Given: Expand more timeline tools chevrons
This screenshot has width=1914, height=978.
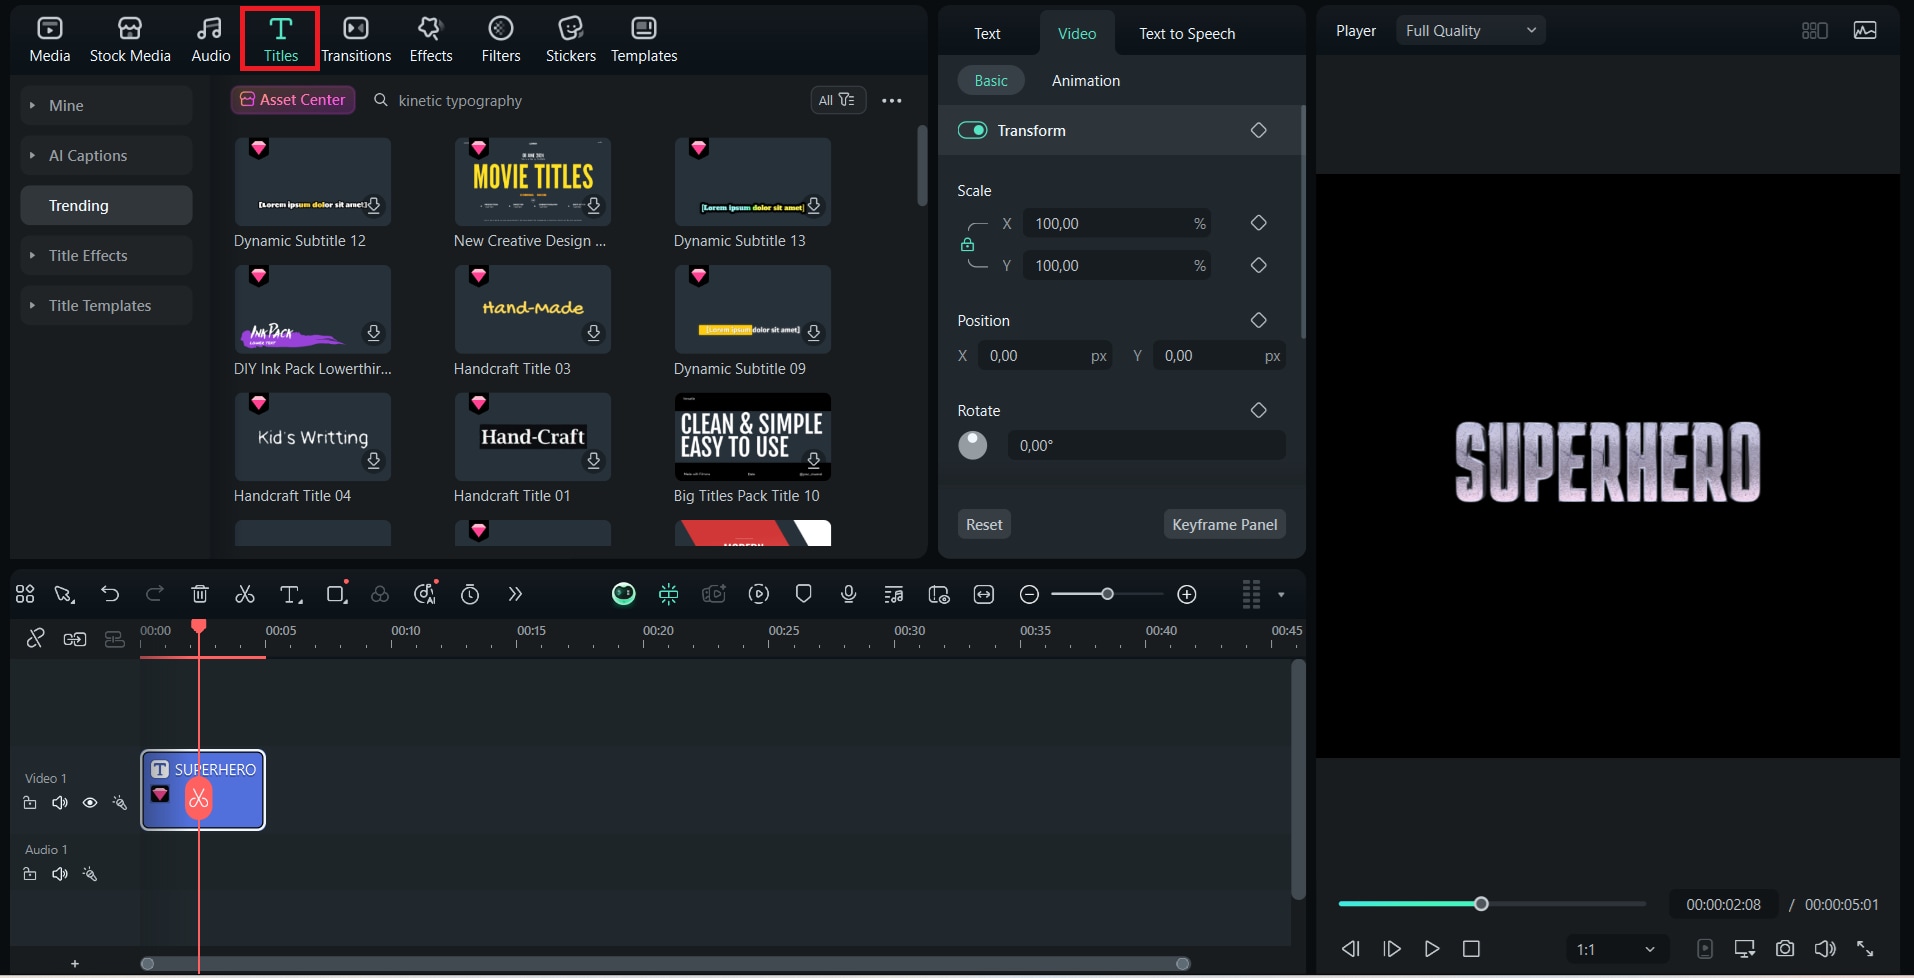Looking at the screenshot, I should (x=515, y=594).
